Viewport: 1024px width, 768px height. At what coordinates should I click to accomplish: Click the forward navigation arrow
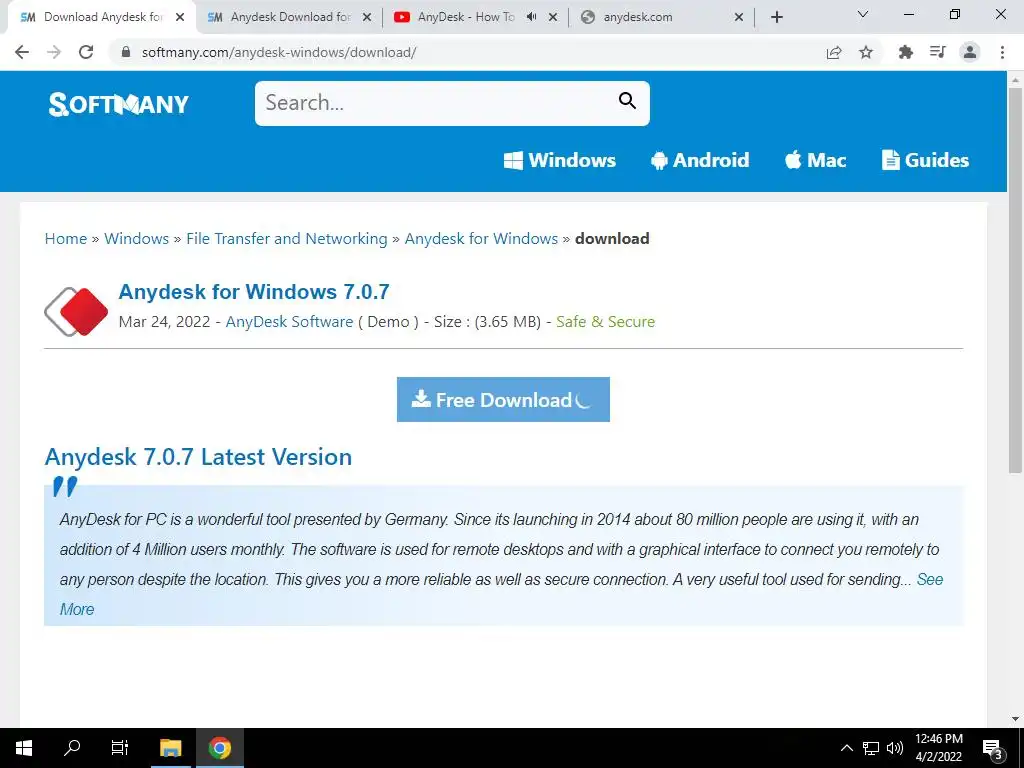point(54,52)
